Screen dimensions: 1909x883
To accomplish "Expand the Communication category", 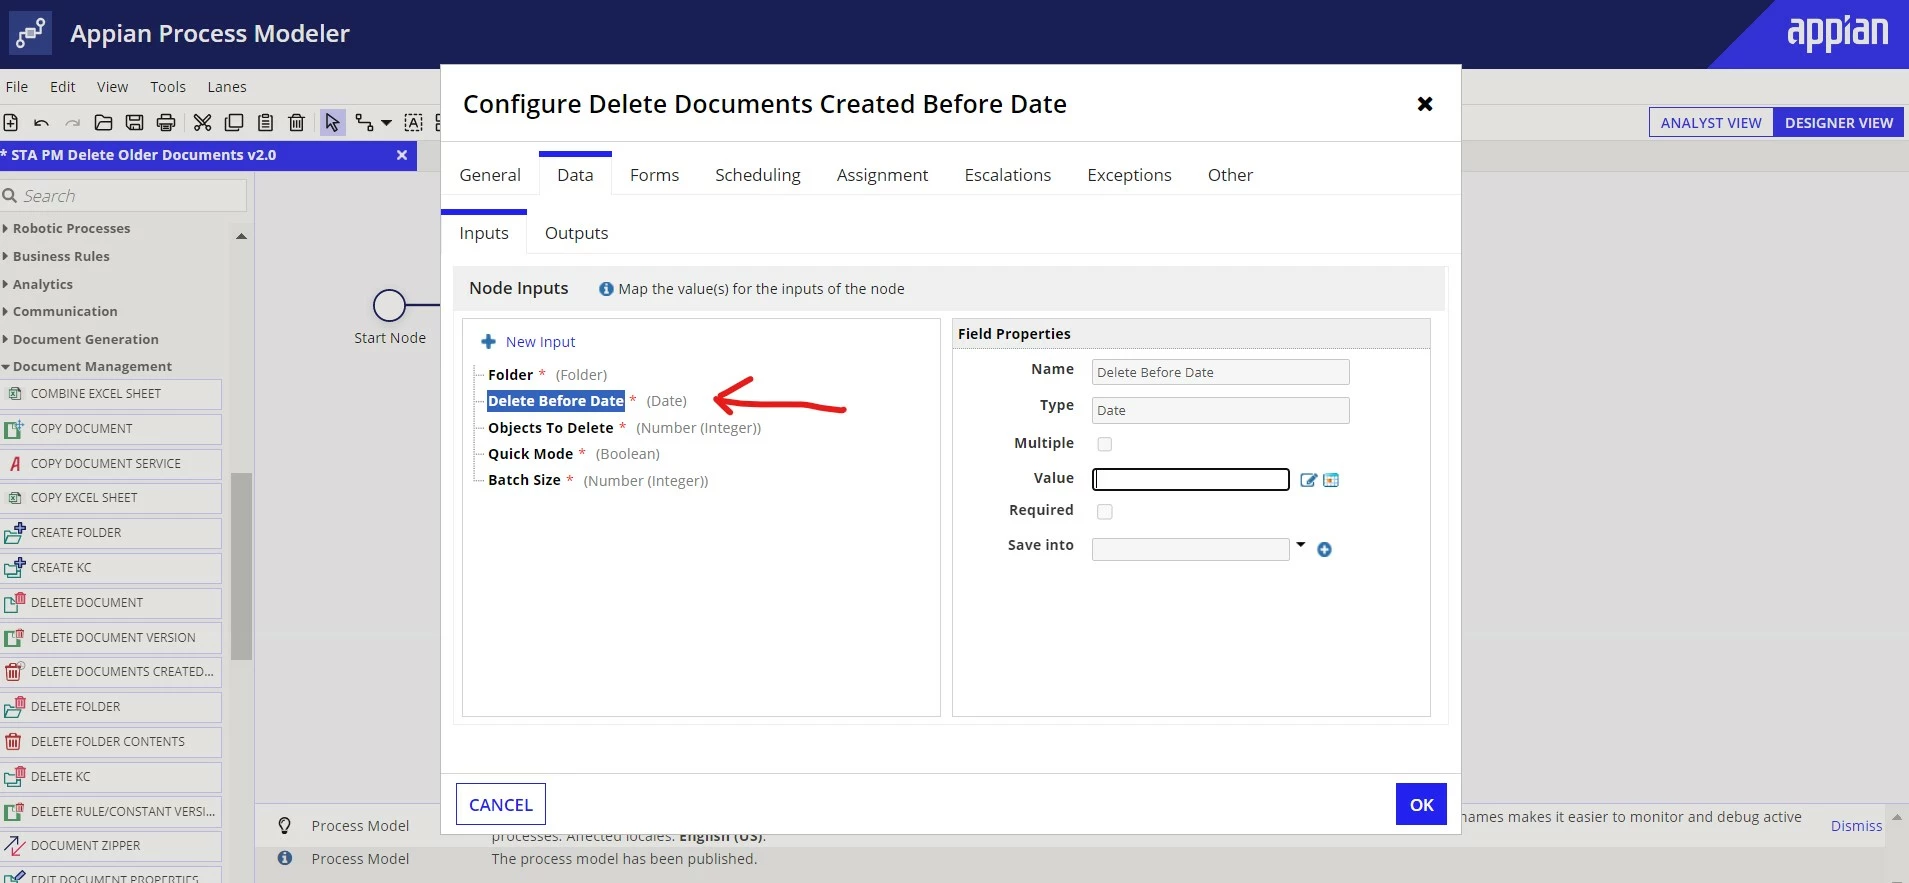I will 60,312.
